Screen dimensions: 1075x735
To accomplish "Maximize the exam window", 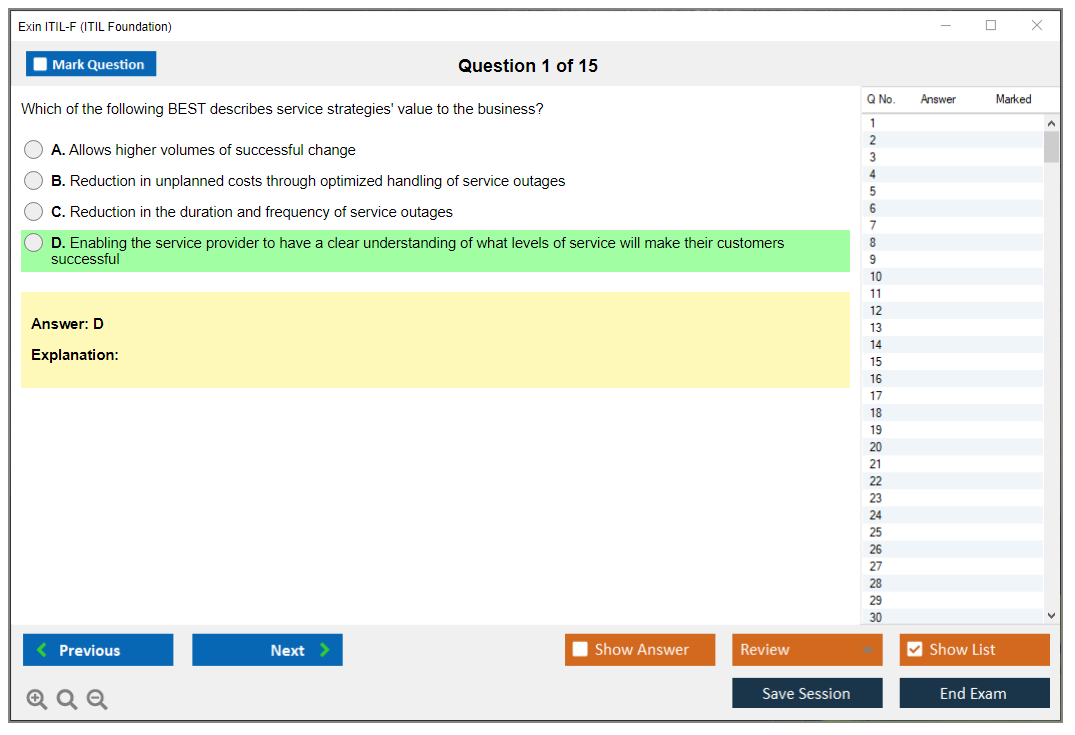I will pos(991,26).
